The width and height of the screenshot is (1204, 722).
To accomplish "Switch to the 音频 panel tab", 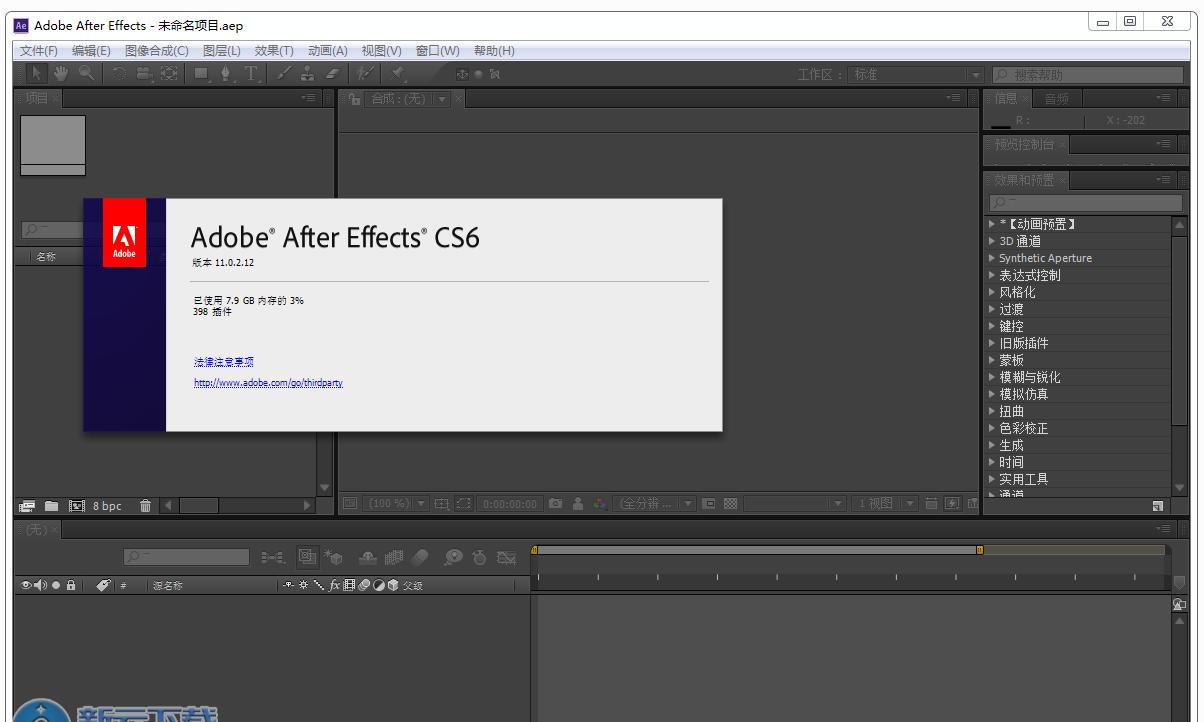I will point(1057,98).
